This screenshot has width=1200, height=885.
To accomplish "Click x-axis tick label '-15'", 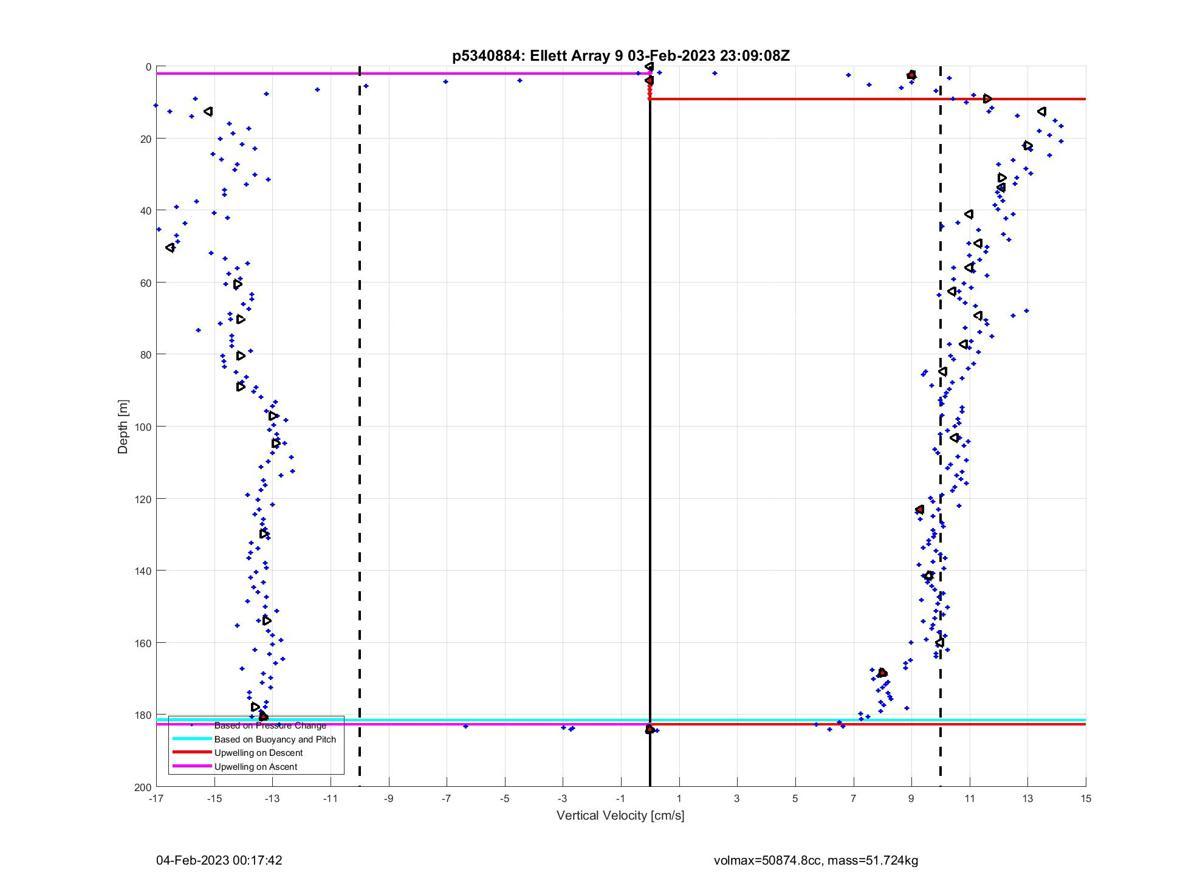I will tap(214, 798).
